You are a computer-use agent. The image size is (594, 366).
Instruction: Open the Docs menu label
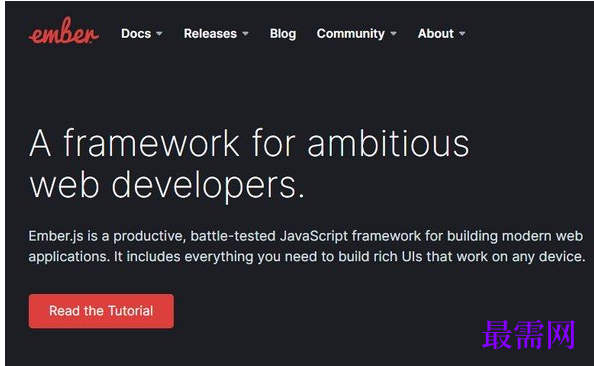point(136,33)
